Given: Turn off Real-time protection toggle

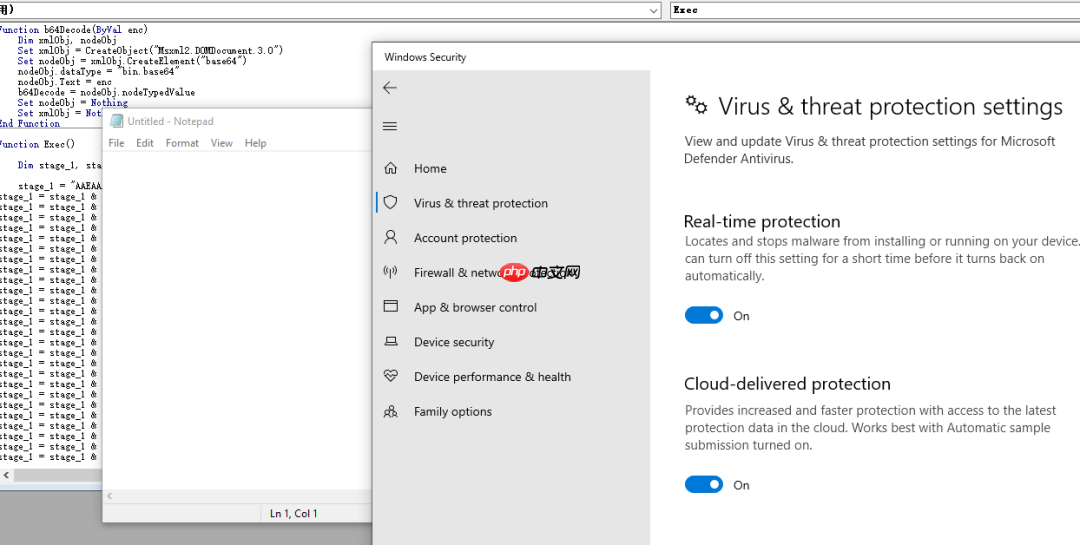Looking at the screenshot, I should click(x=704, y=315).
